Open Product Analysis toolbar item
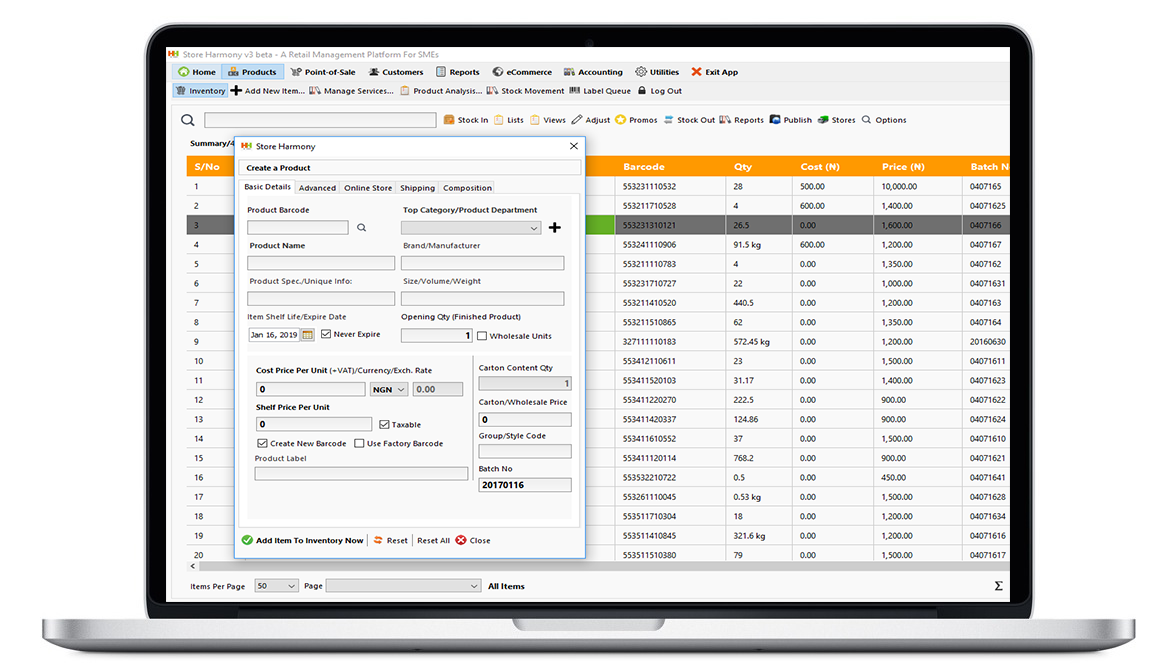1171x666 pixels. click(x=441, y=91)
